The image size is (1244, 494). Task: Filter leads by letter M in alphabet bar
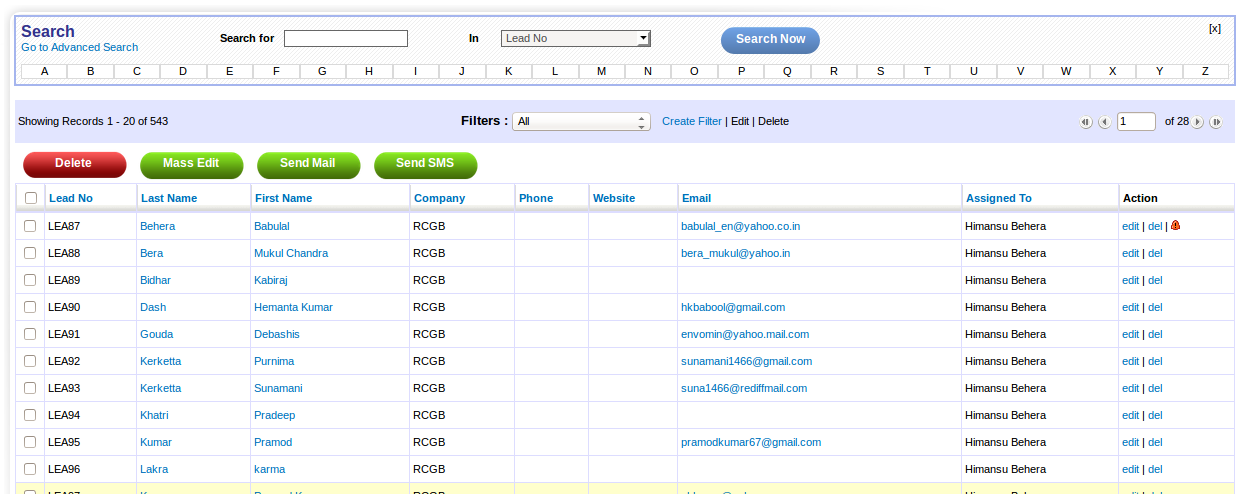pyautogui.click(x=601, y=71)
